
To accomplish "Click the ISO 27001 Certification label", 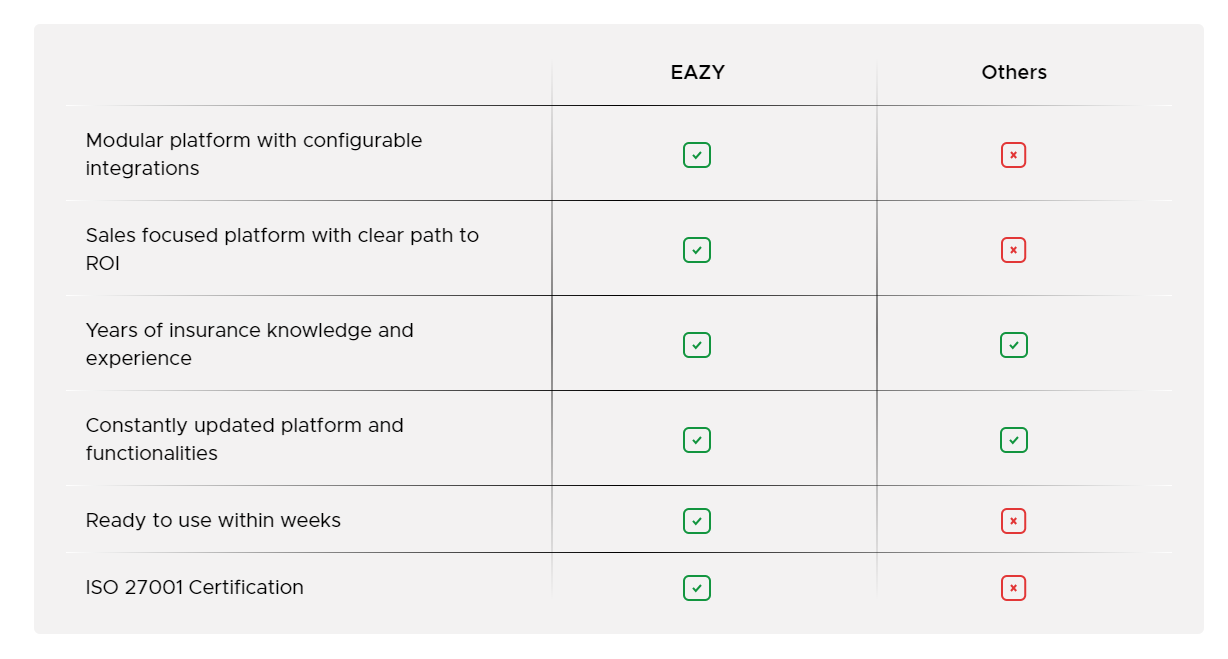I will tap(195, 587).
